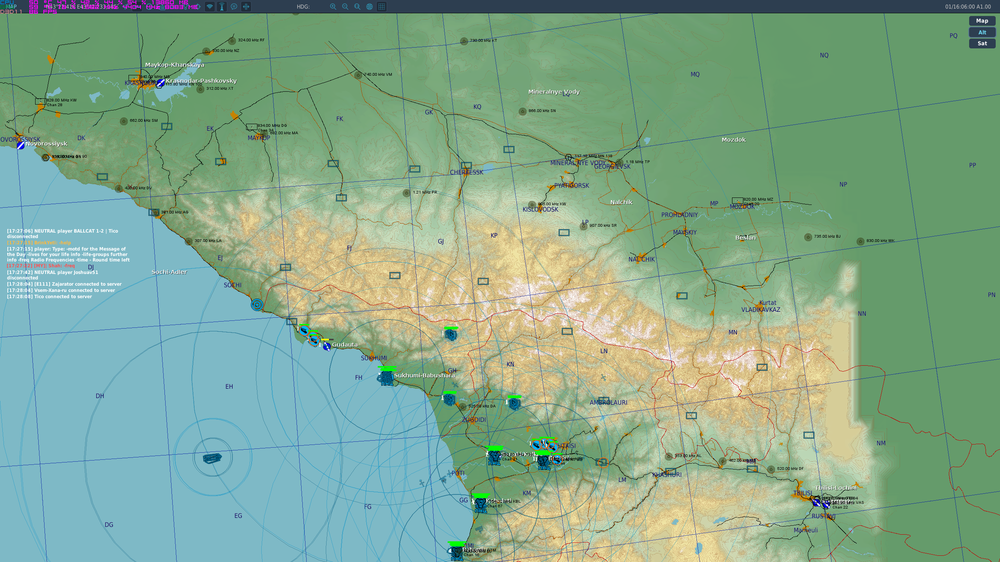The image size is (1000, 562).
Task: Toggle the grid overlay icon in toolbar
Action: tap(381, 6)
